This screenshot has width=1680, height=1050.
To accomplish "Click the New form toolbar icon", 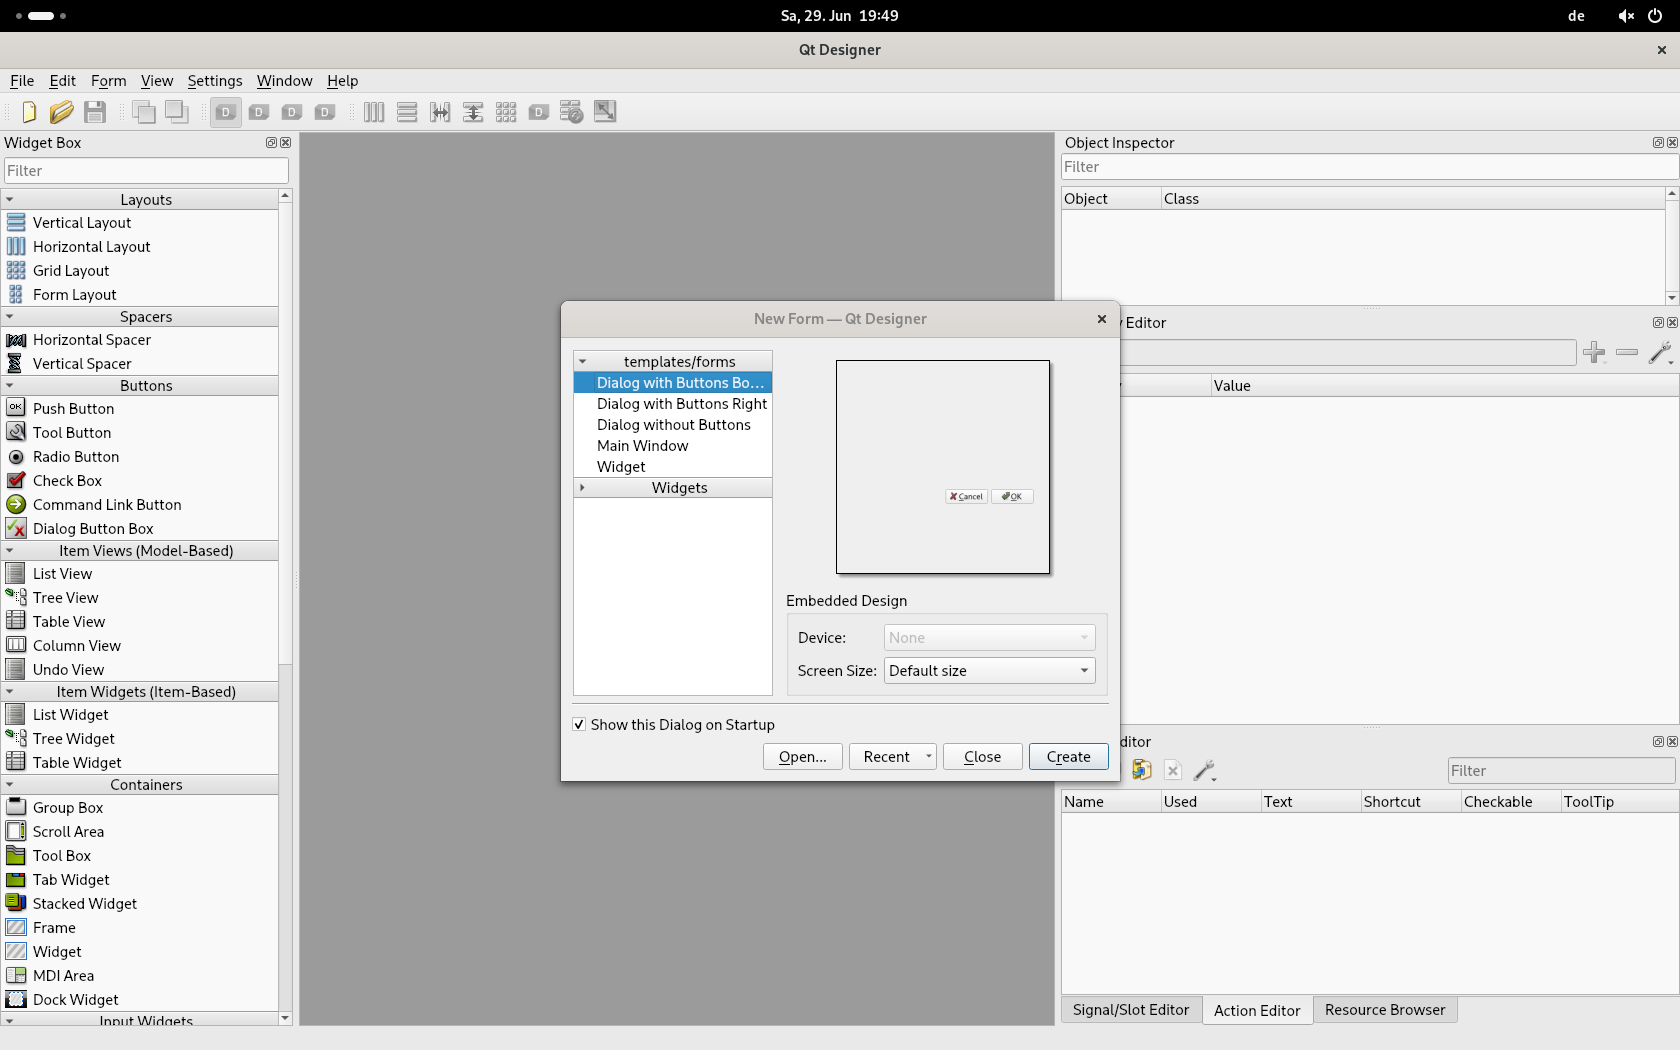I will pos(29,112).
